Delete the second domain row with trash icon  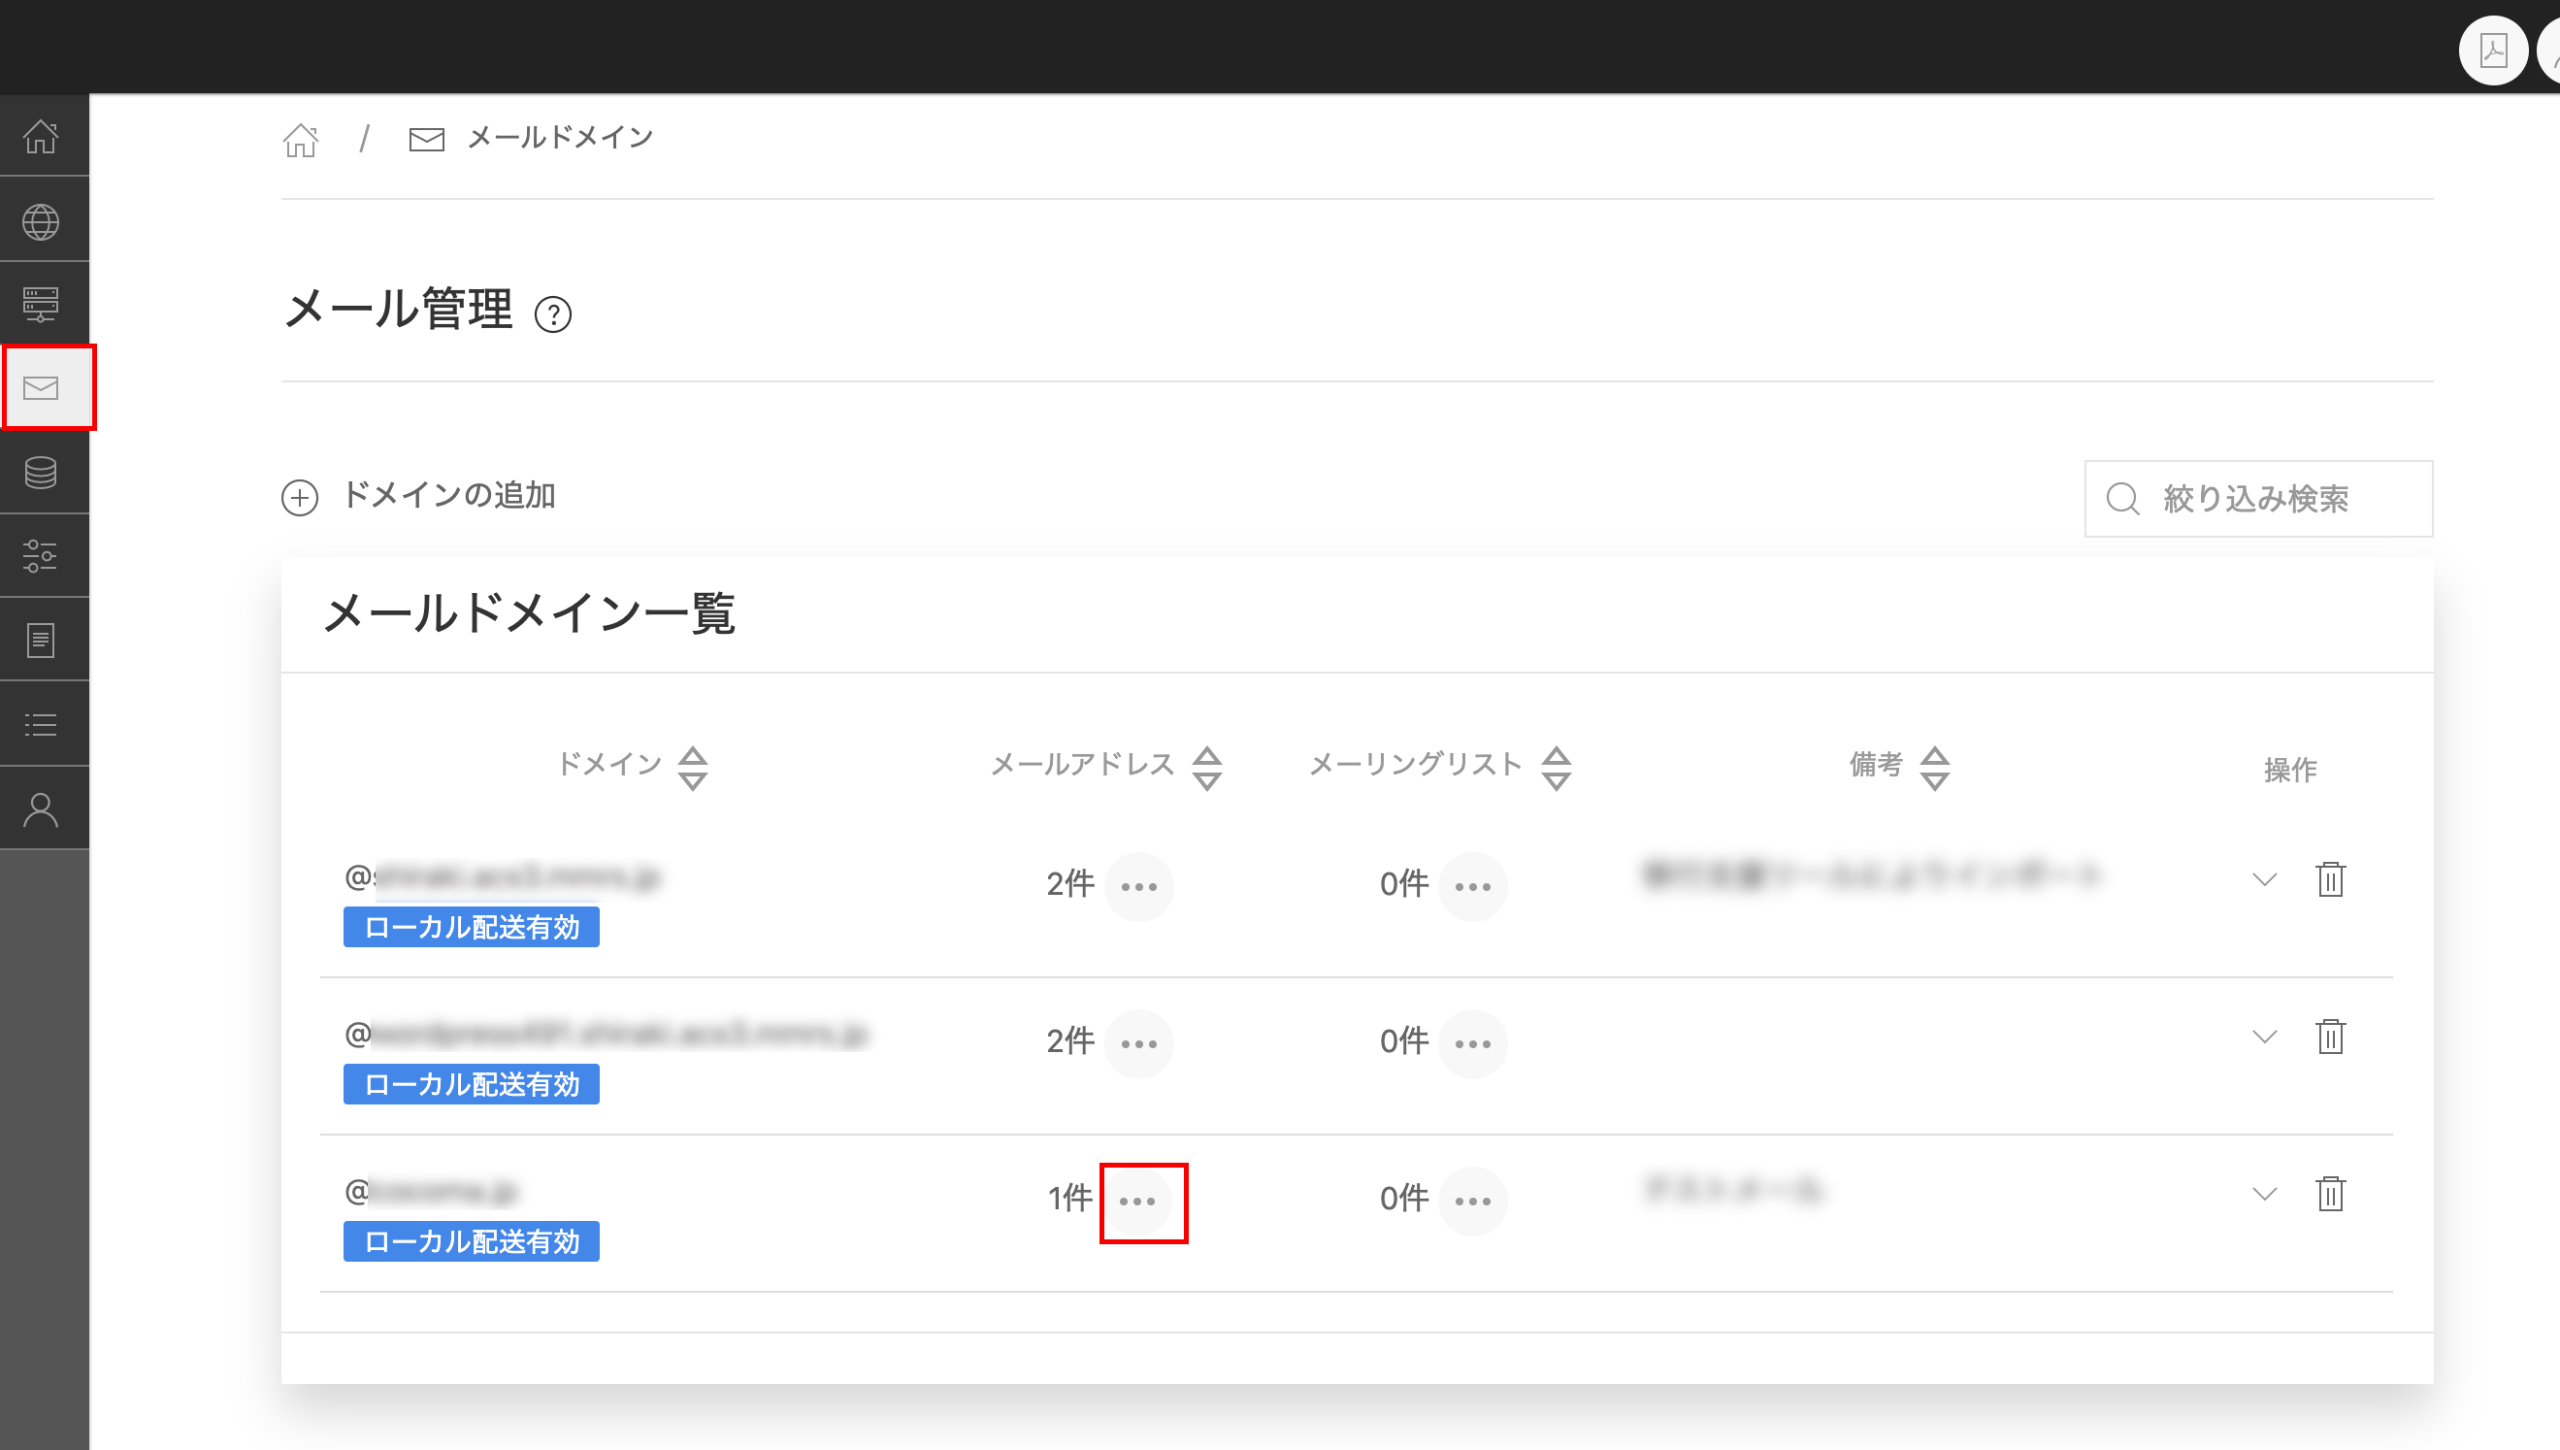coord(2330,1036)
